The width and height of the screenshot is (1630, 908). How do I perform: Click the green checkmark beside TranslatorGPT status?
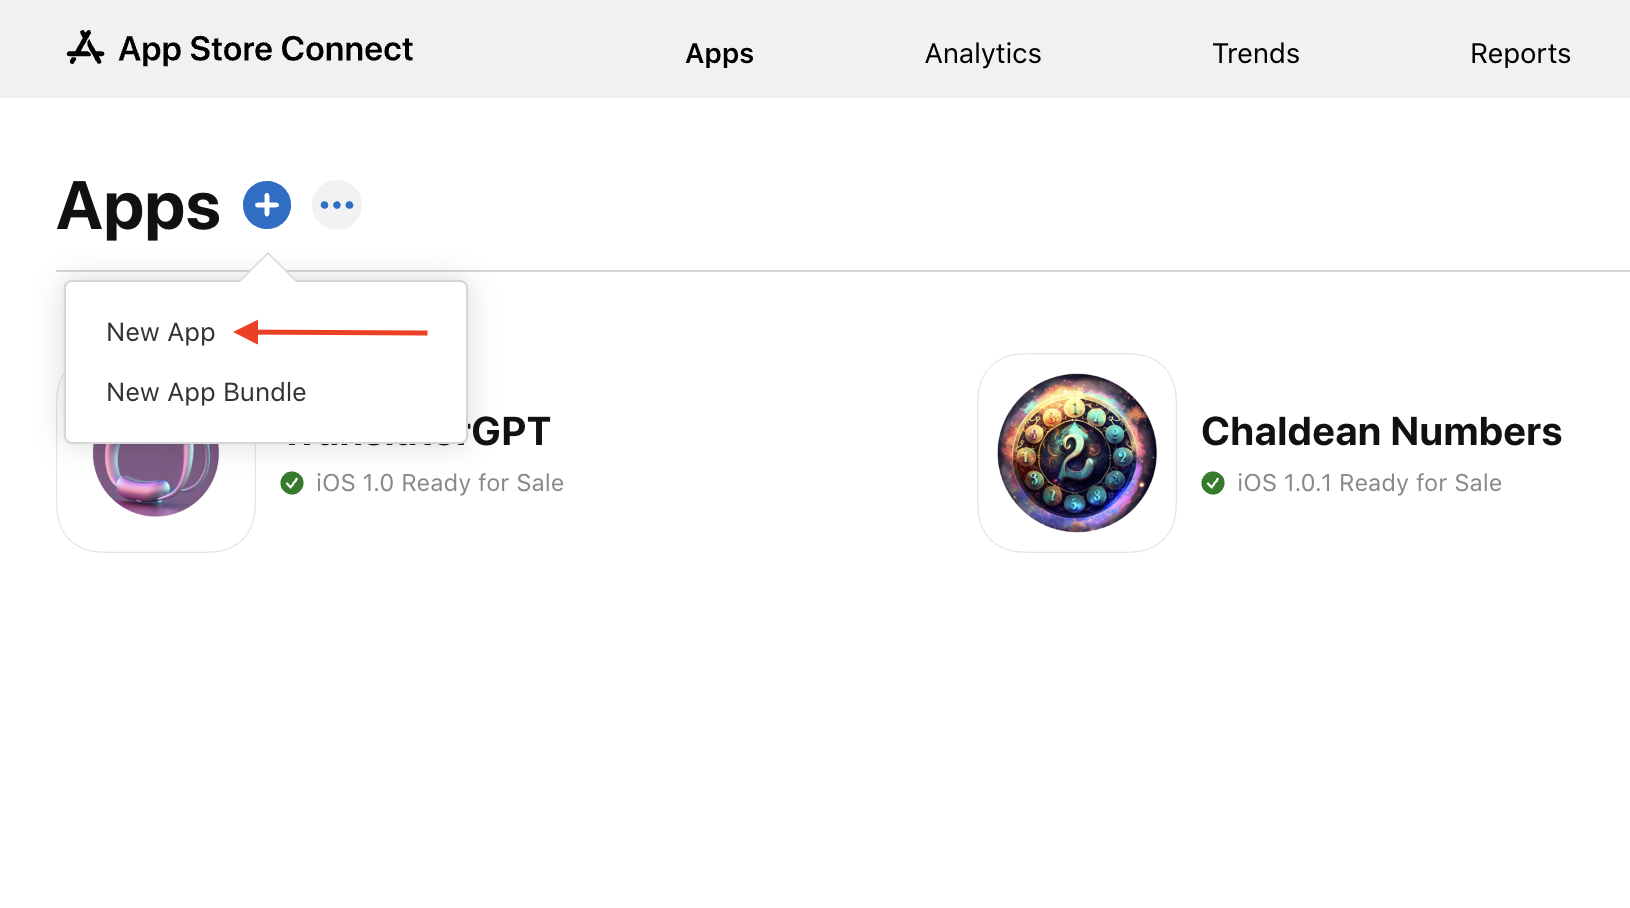click(x=291, y=483)
